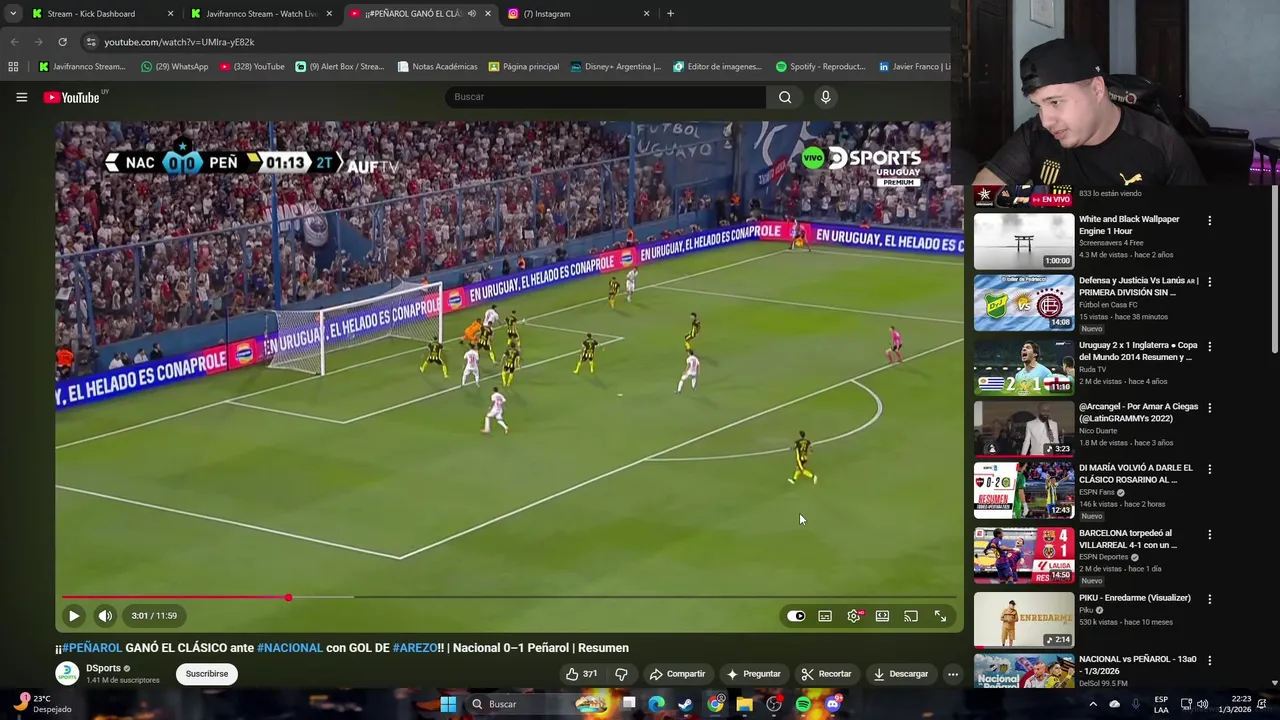
Task: Click the YouTube search magnifier button
Action: pos(785,97)
